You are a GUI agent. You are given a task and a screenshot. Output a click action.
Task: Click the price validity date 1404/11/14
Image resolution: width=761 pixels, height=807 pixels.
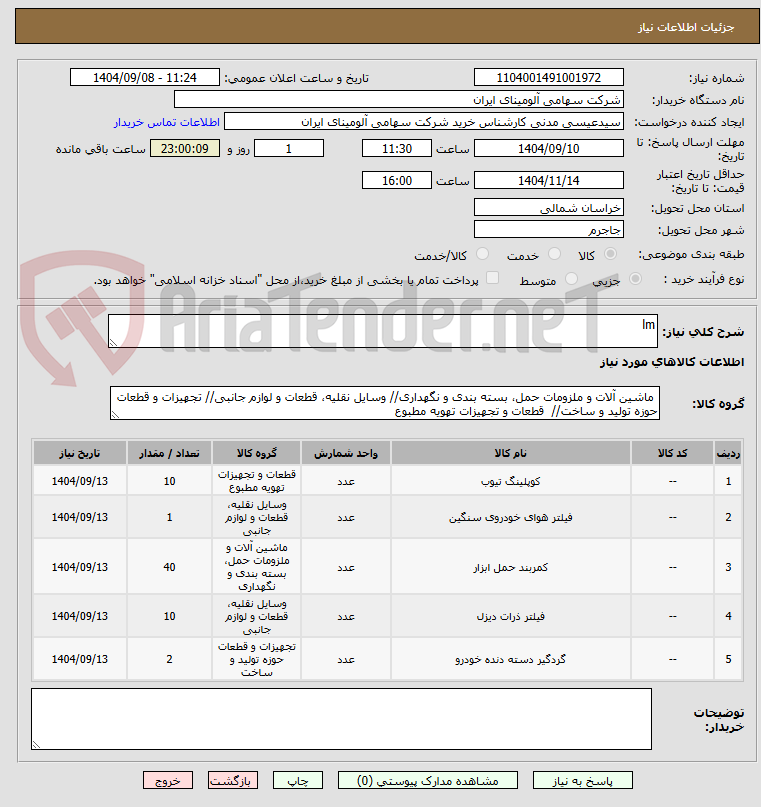coord(548,181)
